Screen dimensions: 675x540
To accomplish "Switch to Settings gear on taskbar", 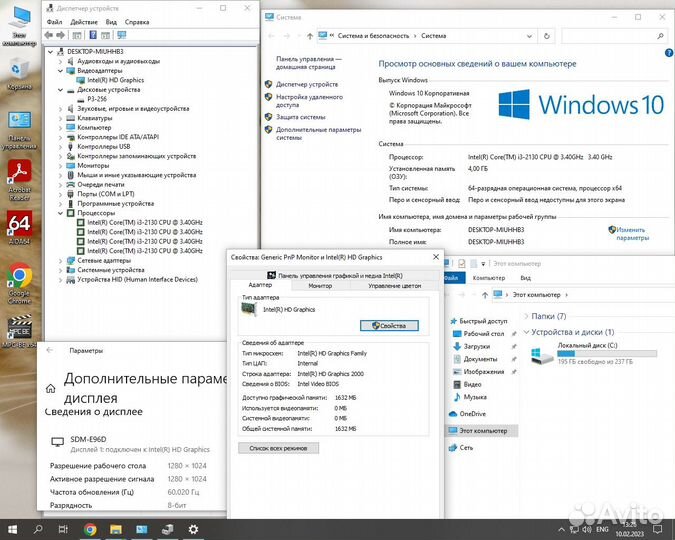I will pyautogui.click(x=193, y=529).
